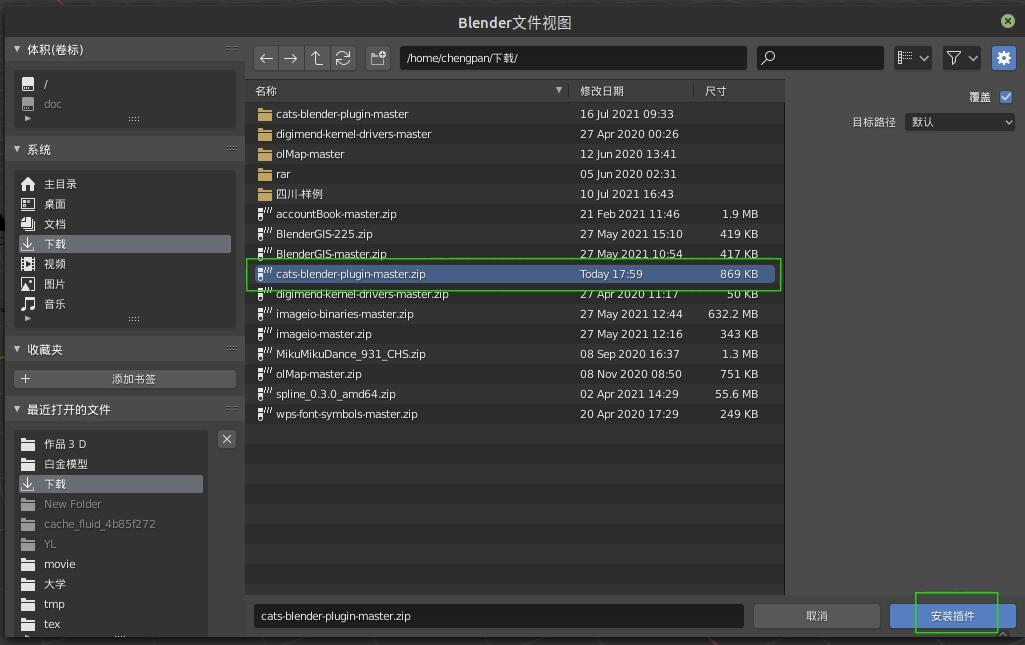1025x645 pixels.
Task: Navigate up to the parent directory
Action: (316, 58)
